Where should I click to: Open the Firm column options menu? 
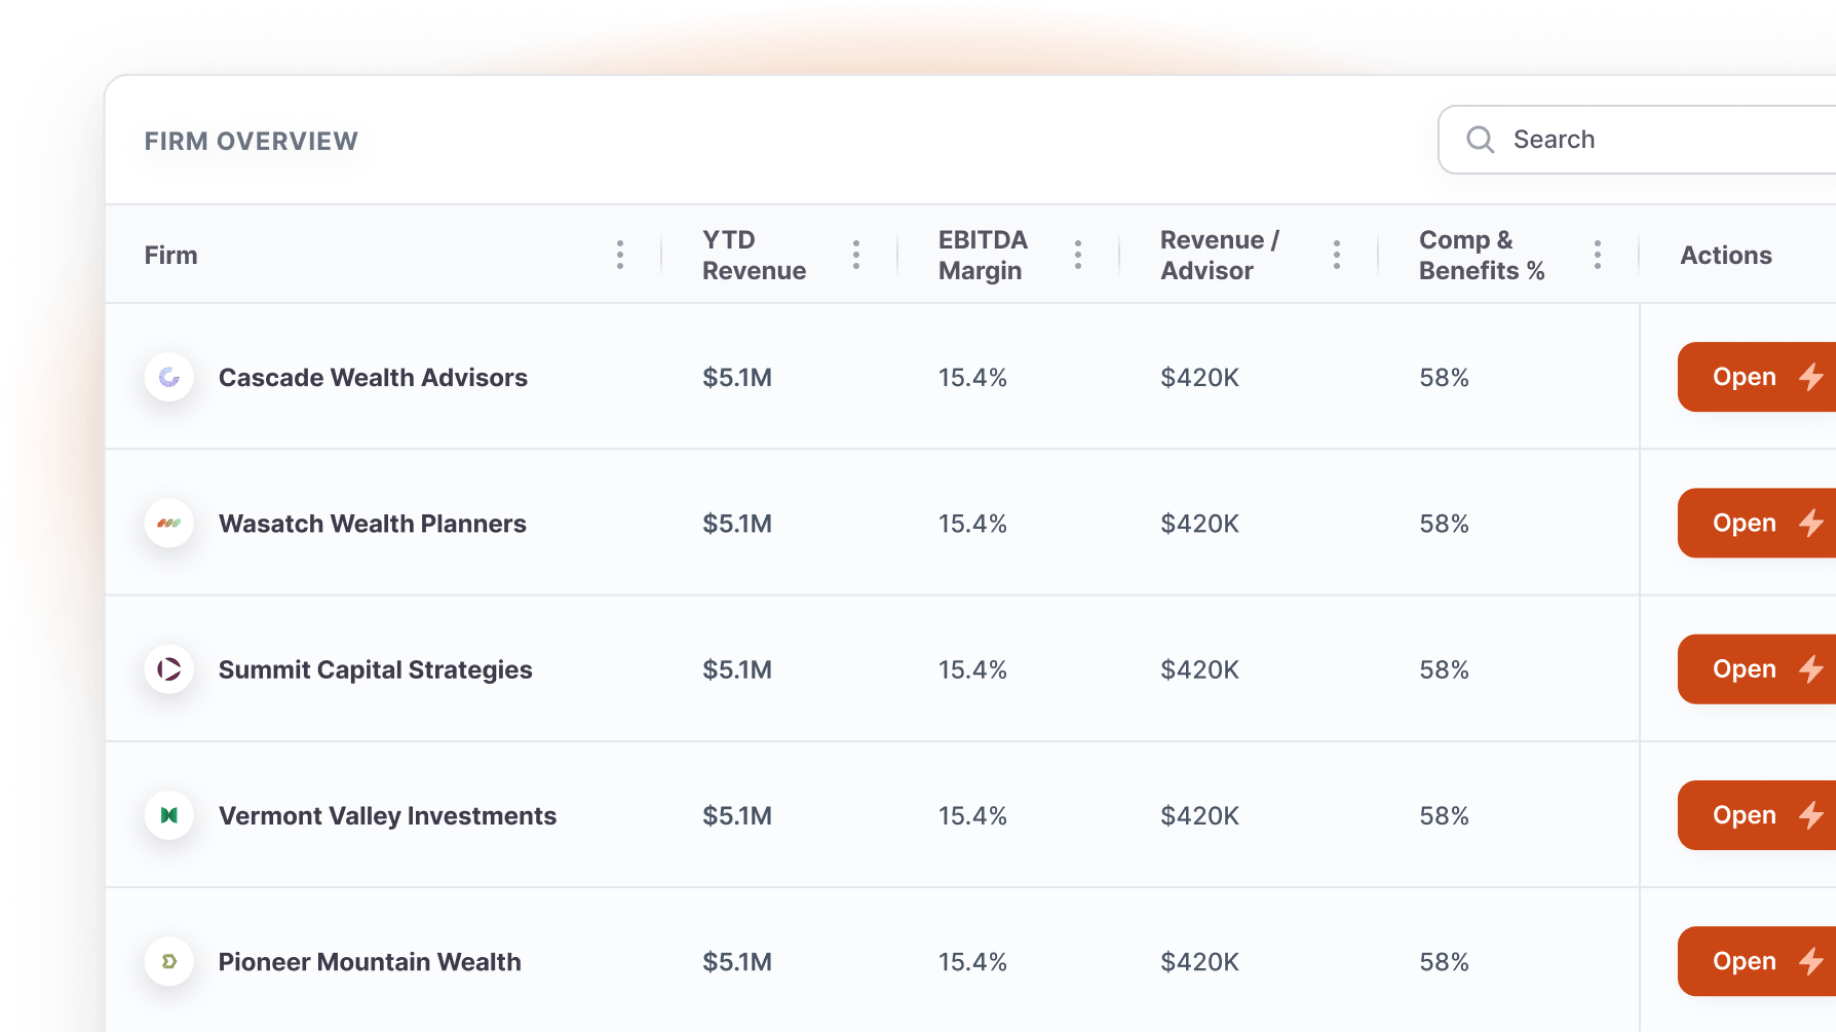(620, 255)
